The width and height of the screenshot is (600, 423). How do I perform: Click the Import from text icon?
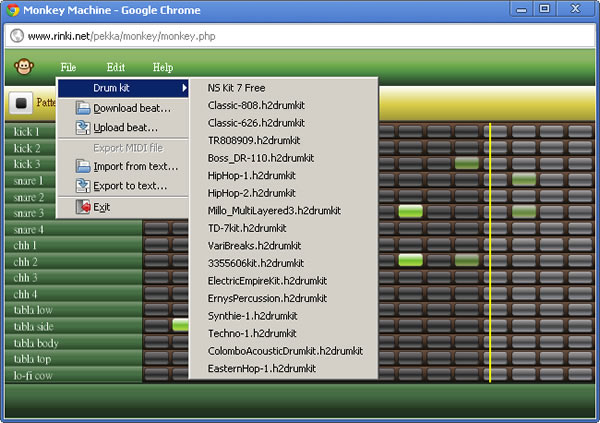click(x=83, y=166)
